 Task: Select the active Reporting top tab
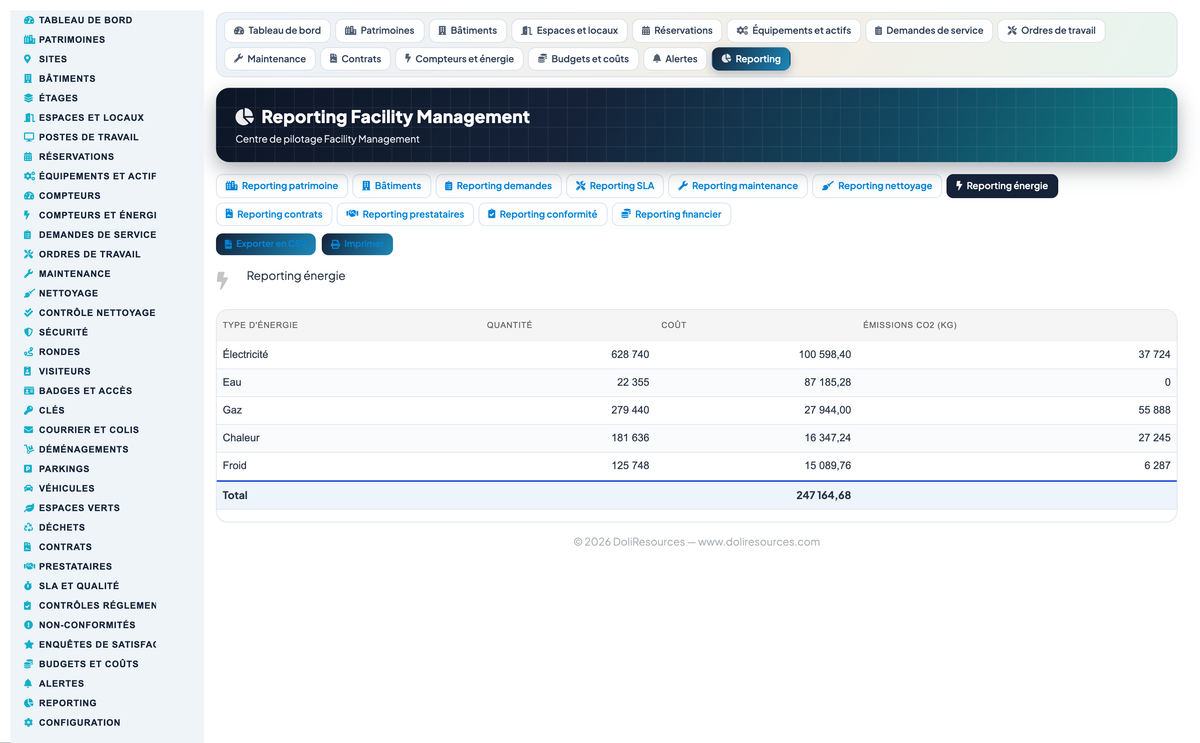[x=751, y=59]
